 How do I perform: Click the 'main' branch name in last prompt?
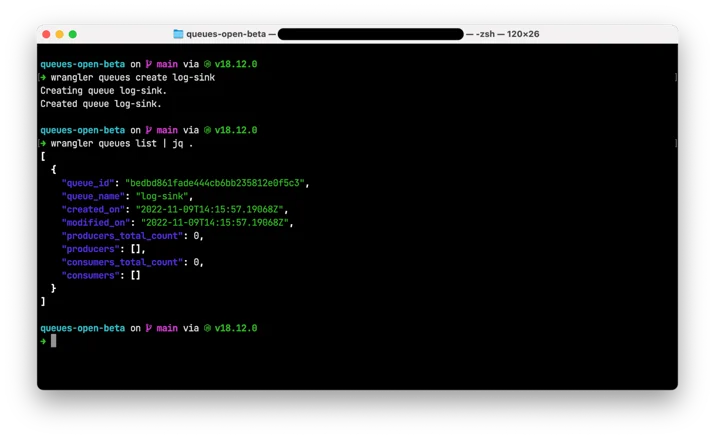(x=167, y=328)
